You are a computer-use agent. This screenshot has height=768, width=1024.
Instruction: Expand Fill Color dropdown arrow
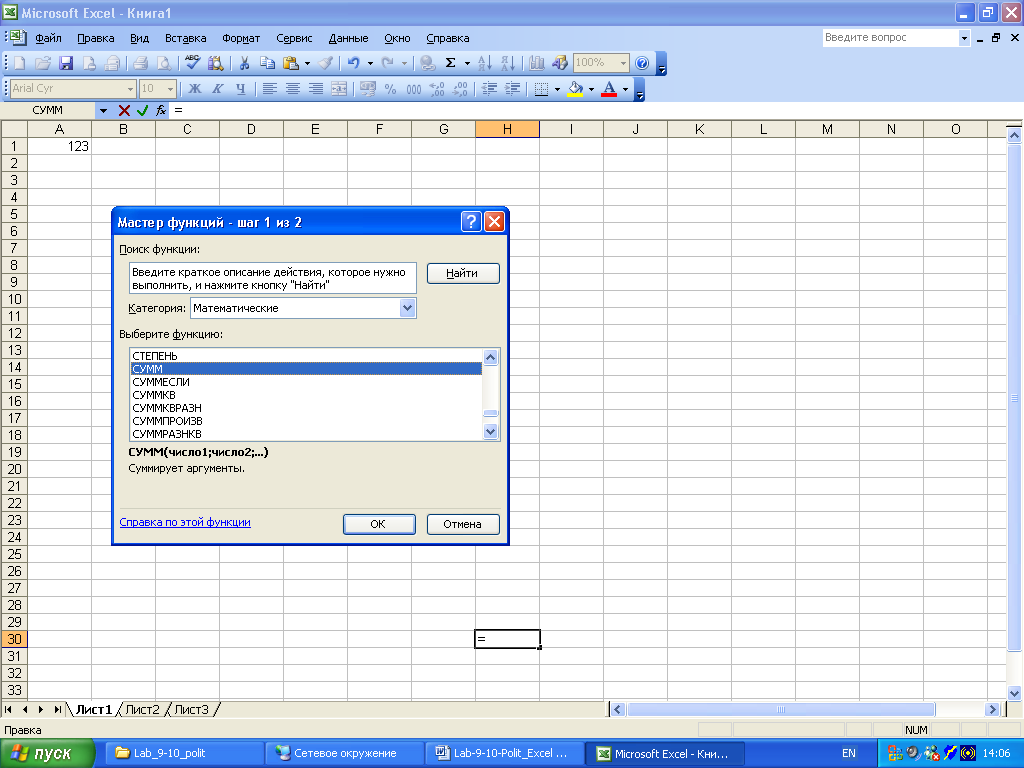coord(592,88)
